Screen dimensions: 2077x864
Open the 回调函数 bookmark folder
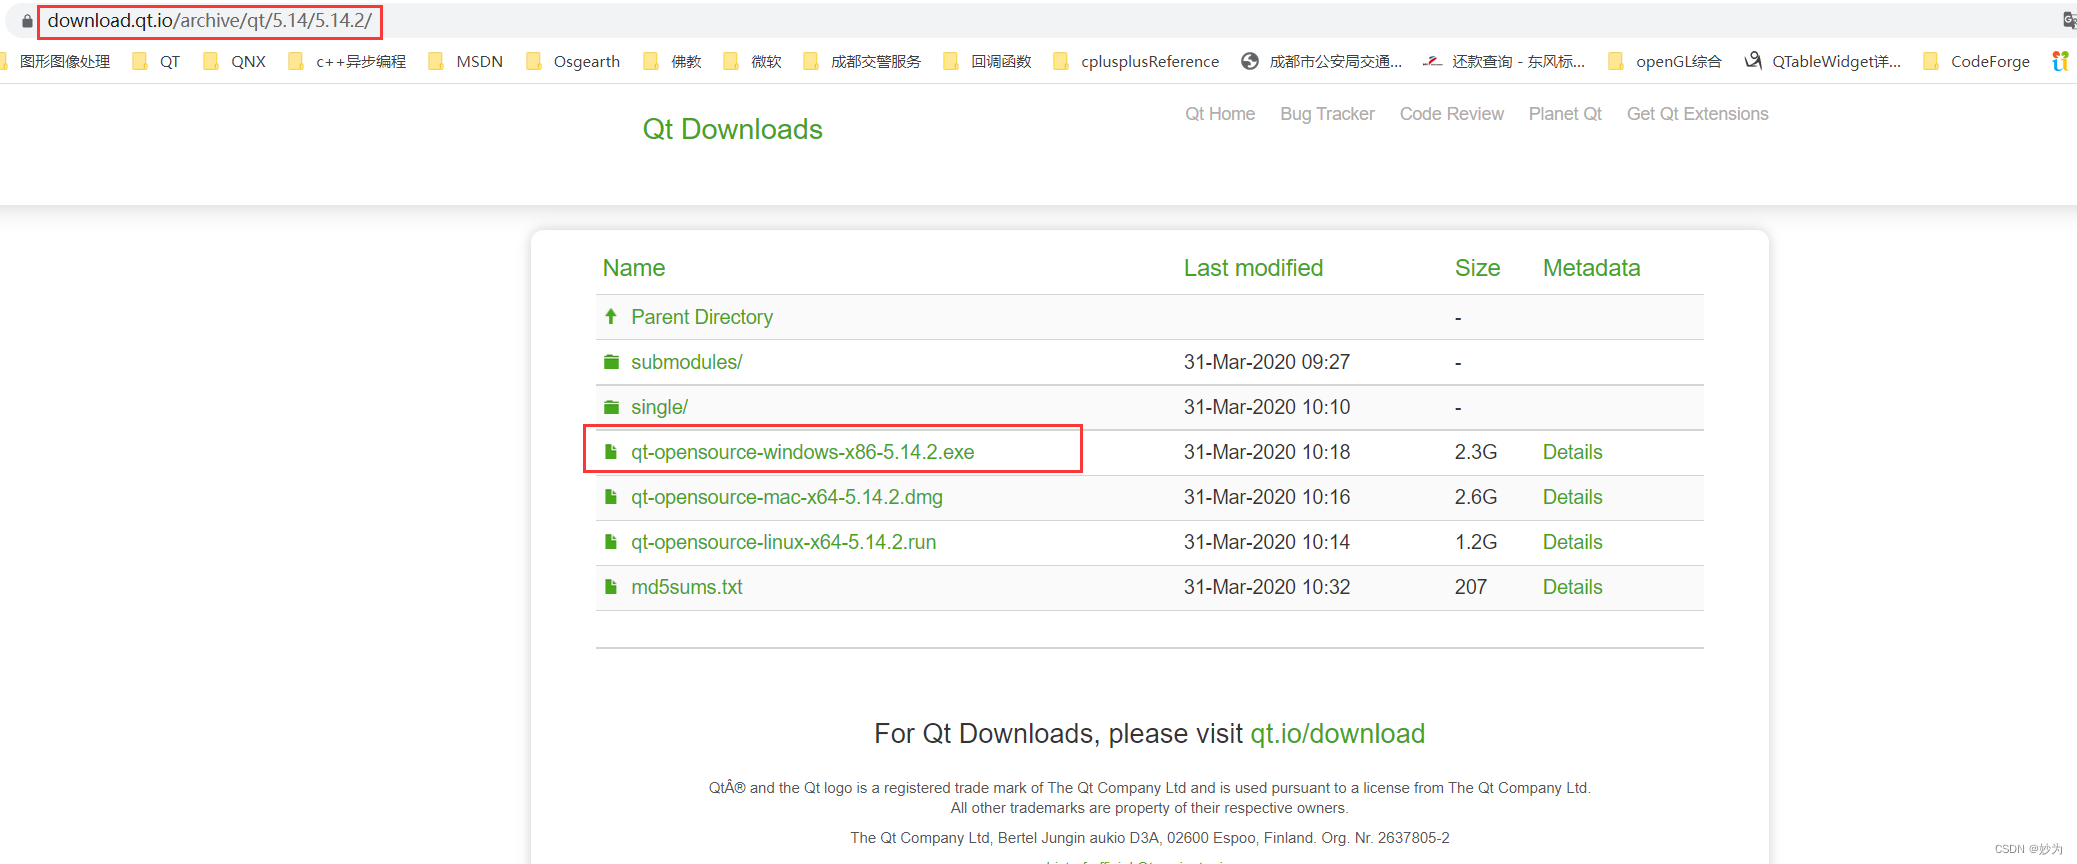987,62
